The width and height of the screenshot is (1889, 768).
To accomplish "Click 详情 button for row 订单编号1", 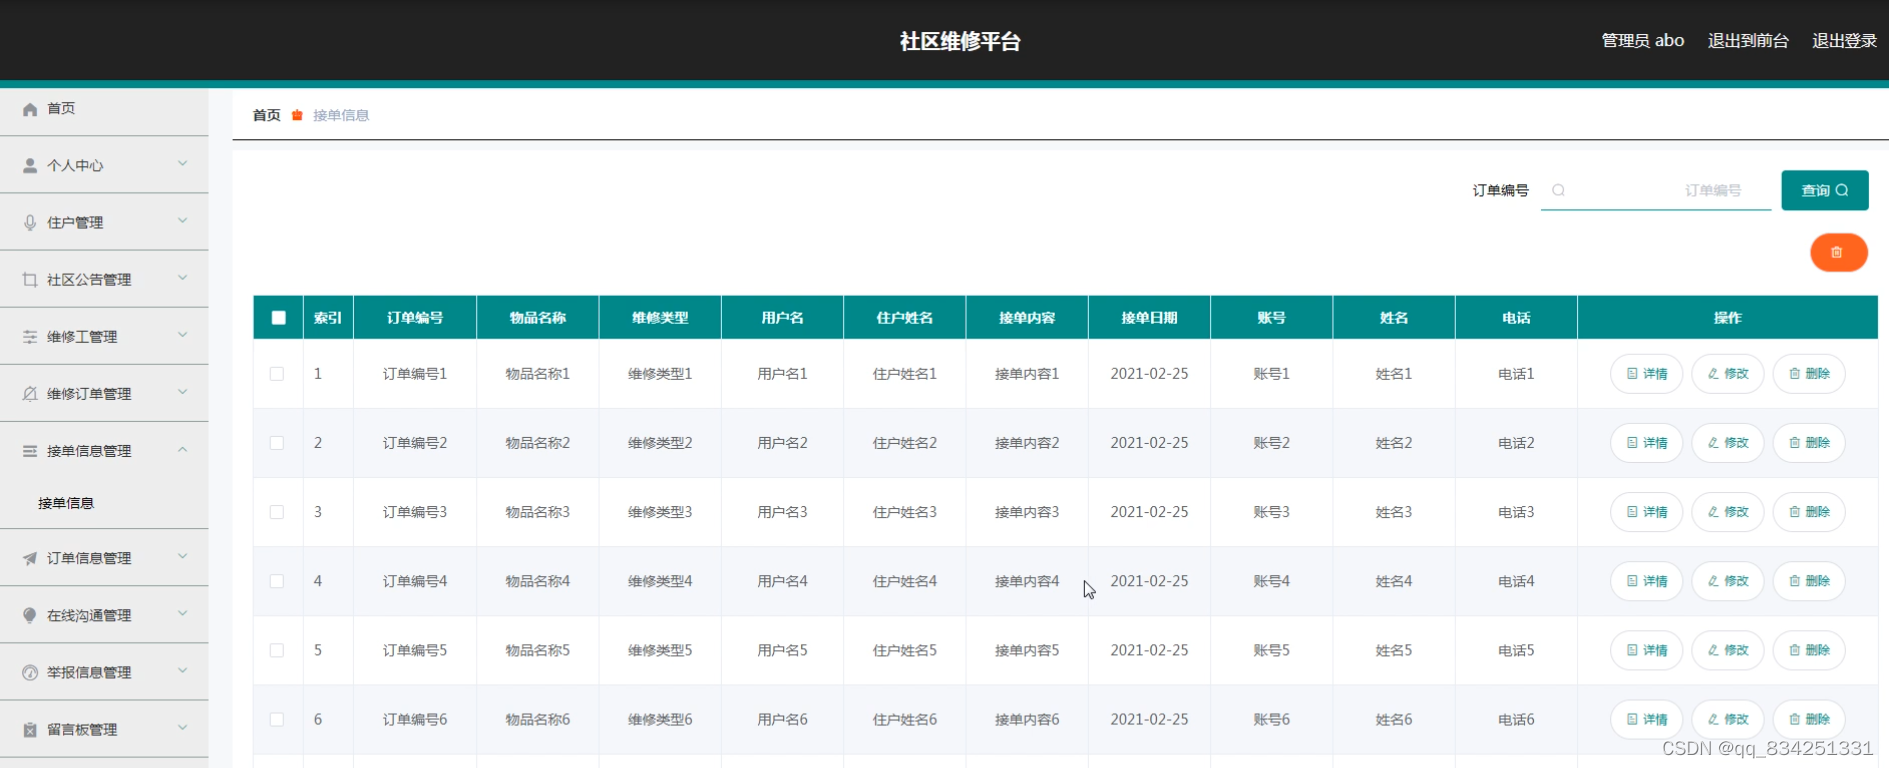I will point(1646,374).
